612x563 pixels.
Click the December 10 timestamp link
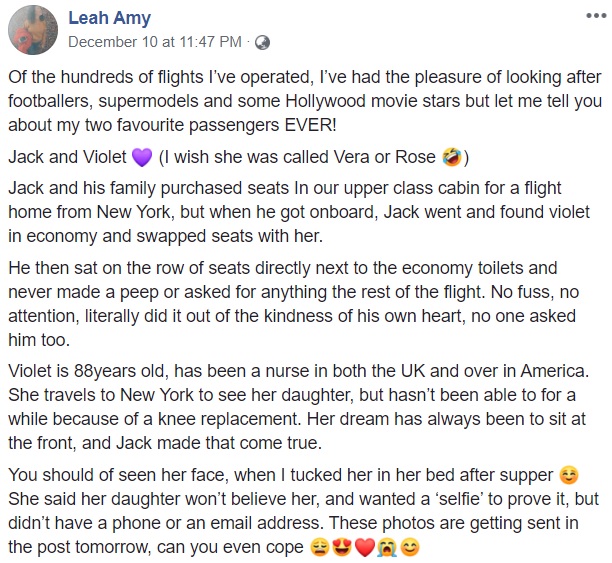pyautogui.click(x=156, y=42)
